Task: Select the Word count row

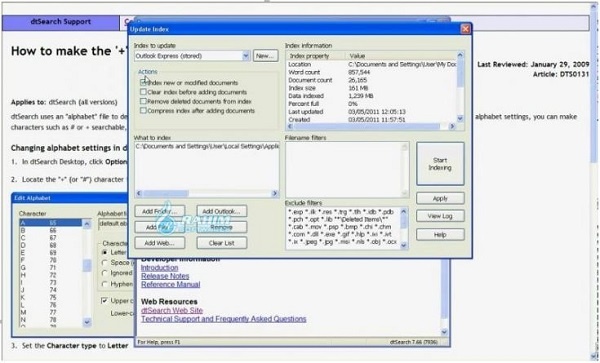Action: (372, 72)
